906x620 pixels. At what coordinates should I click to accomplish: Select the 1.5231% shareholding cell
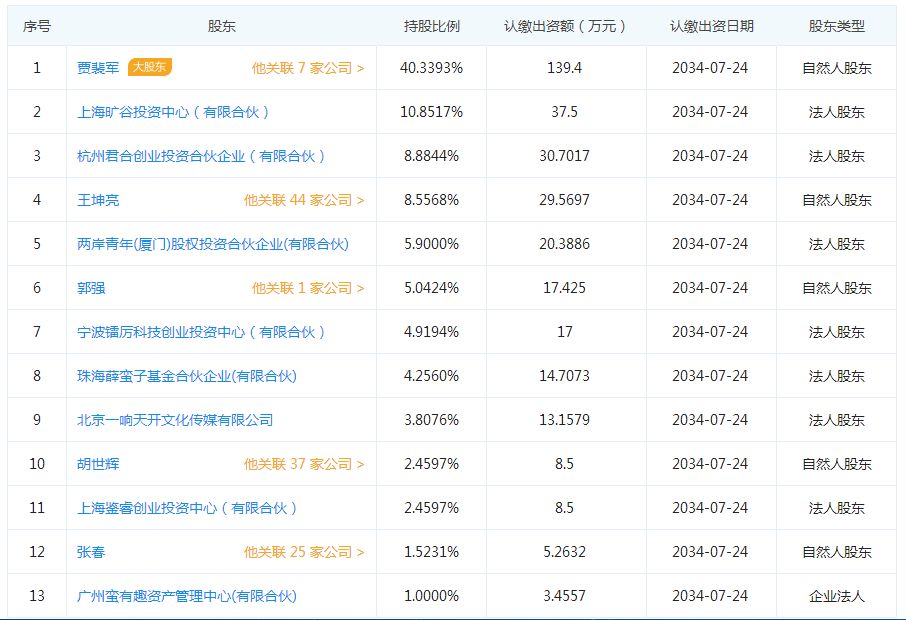coord(432,552)
